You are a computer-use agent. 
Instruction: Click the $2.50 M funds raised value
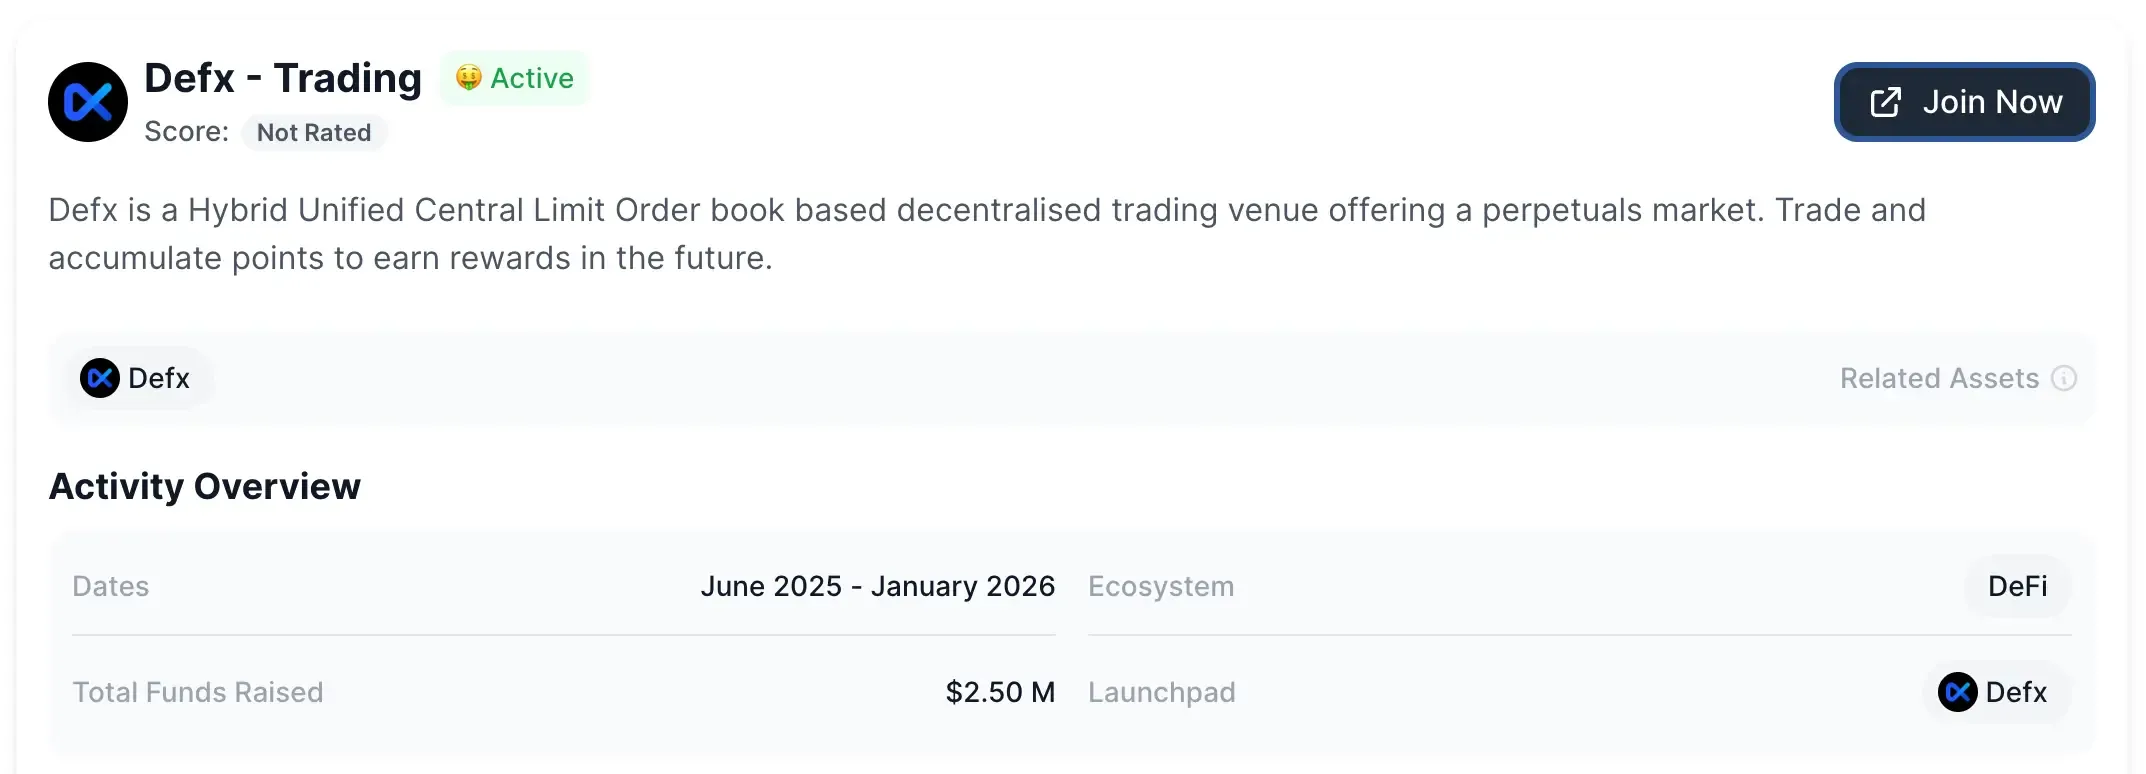coord(1000,692)
